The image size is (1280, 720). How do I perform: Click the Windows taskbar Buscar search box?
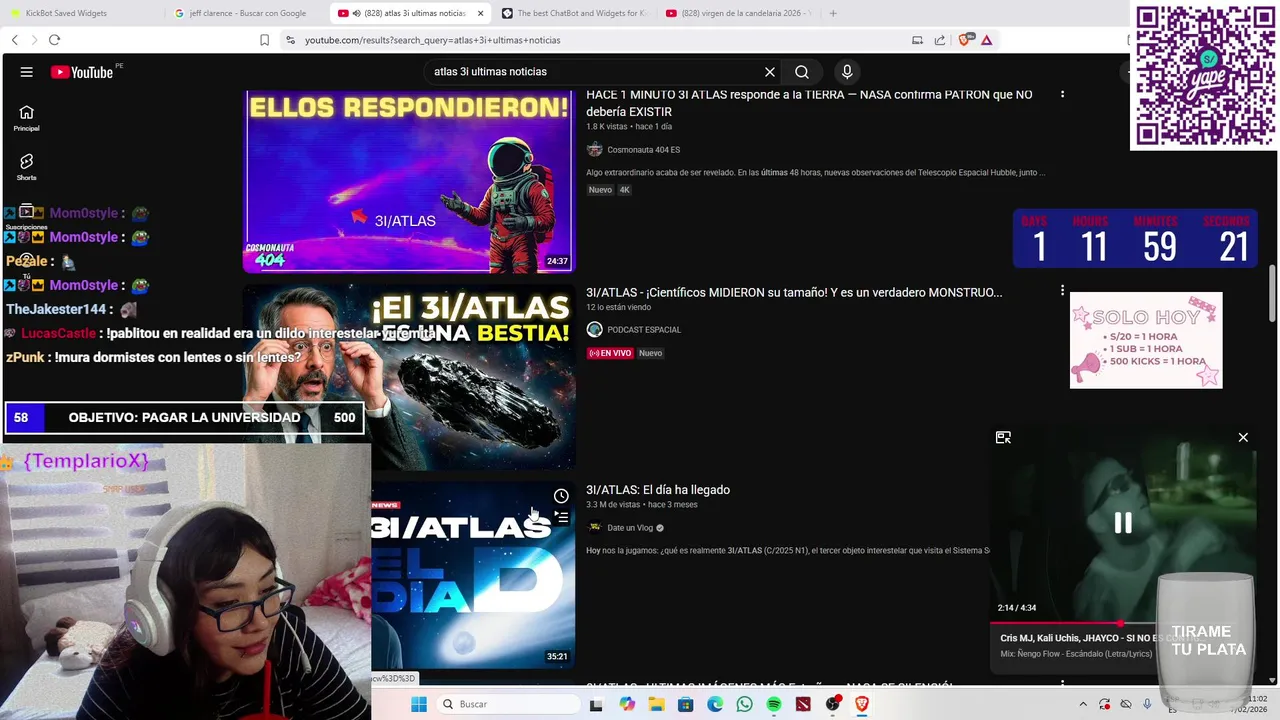point(508,704)
